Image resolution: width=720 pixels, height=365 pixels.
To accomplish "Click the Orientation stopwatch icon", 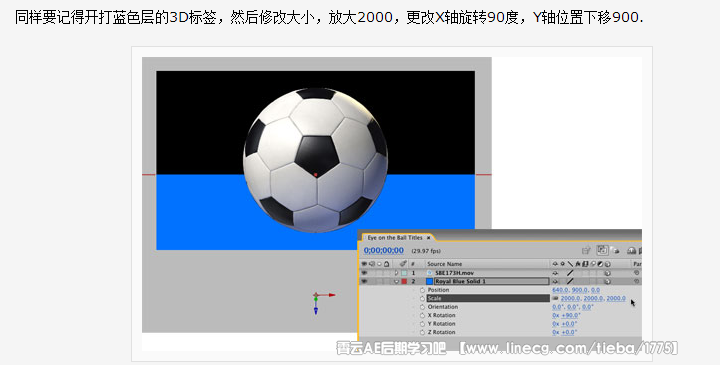I will coord(422,307).
